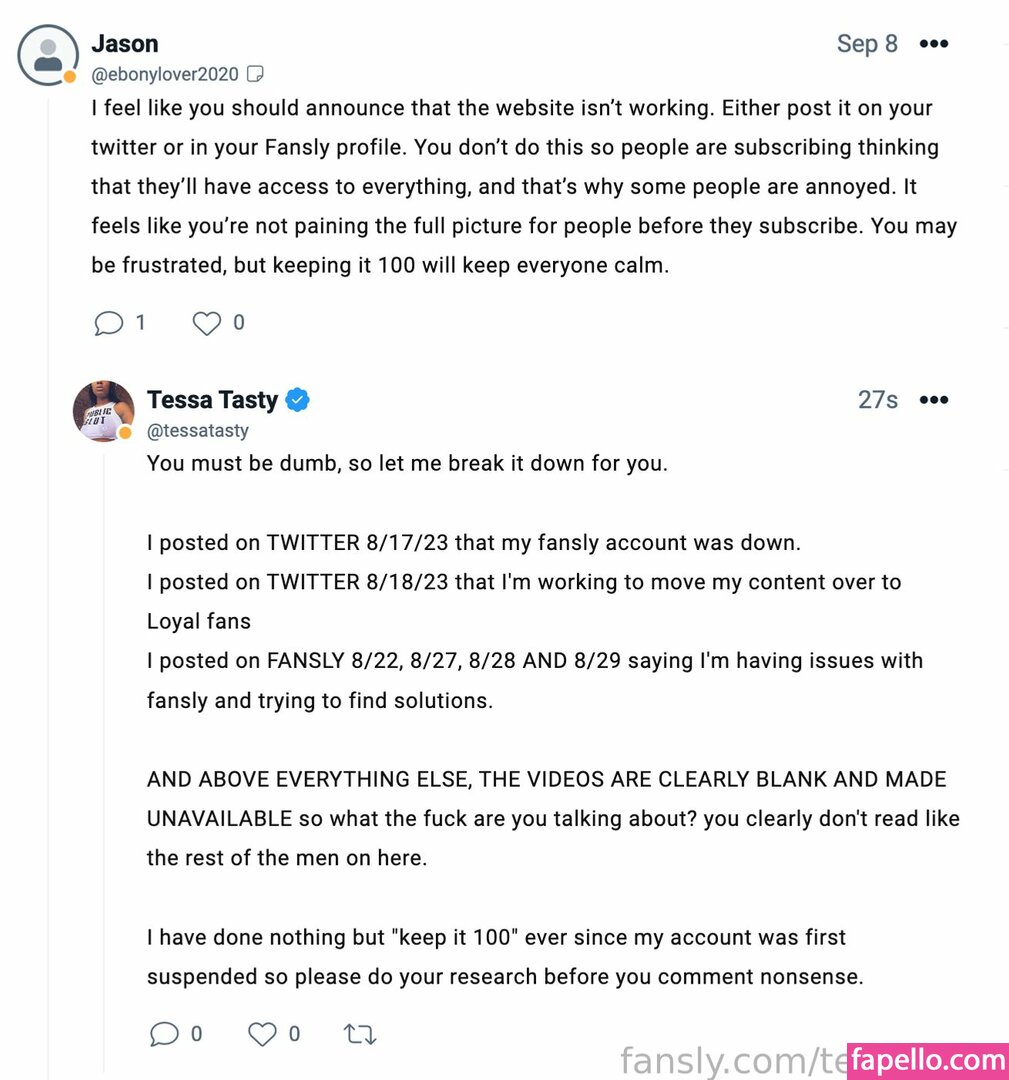The height and width of the screenshot is (1080, 1009).
Task: Open Tessa Tasty's profile picture
Action: pos(103,410)
